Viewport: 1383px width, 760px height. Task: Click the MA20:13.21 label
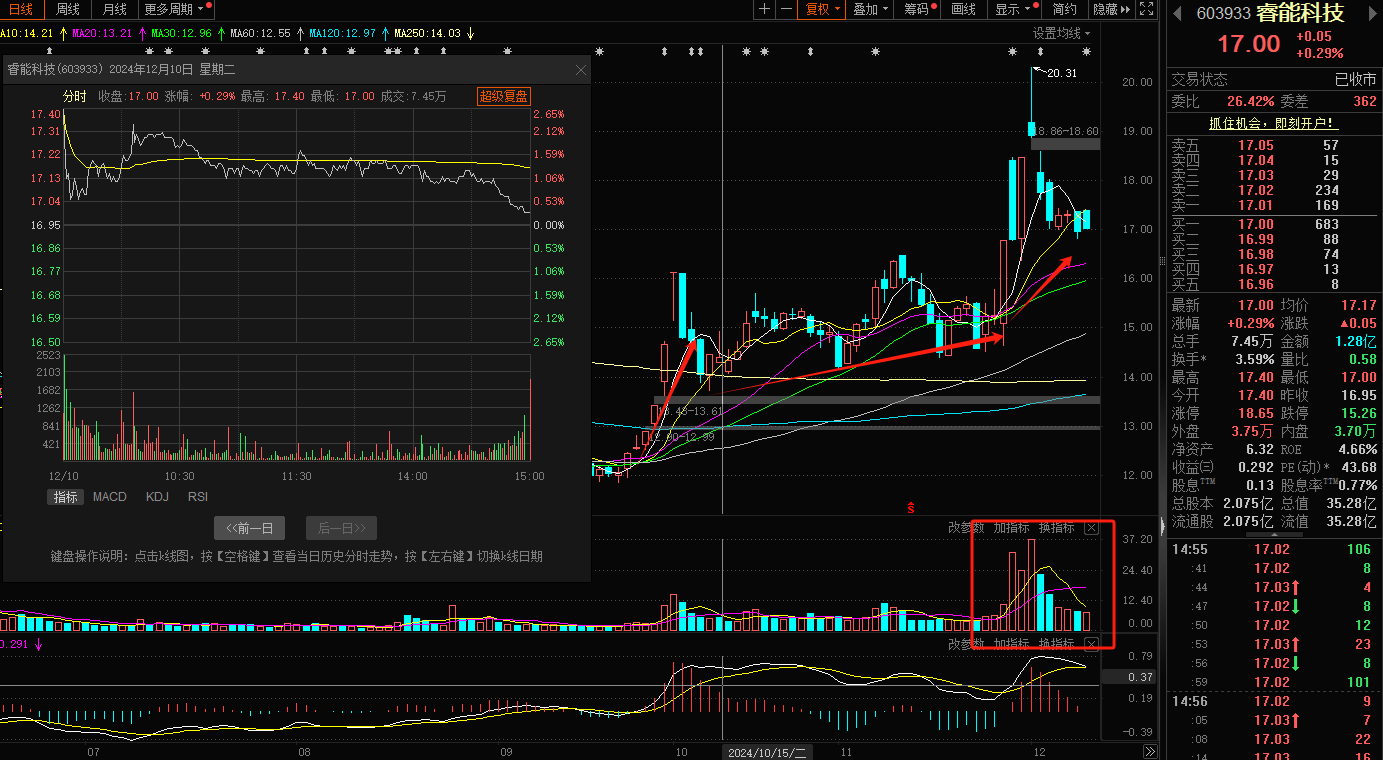tap(102, 33)
